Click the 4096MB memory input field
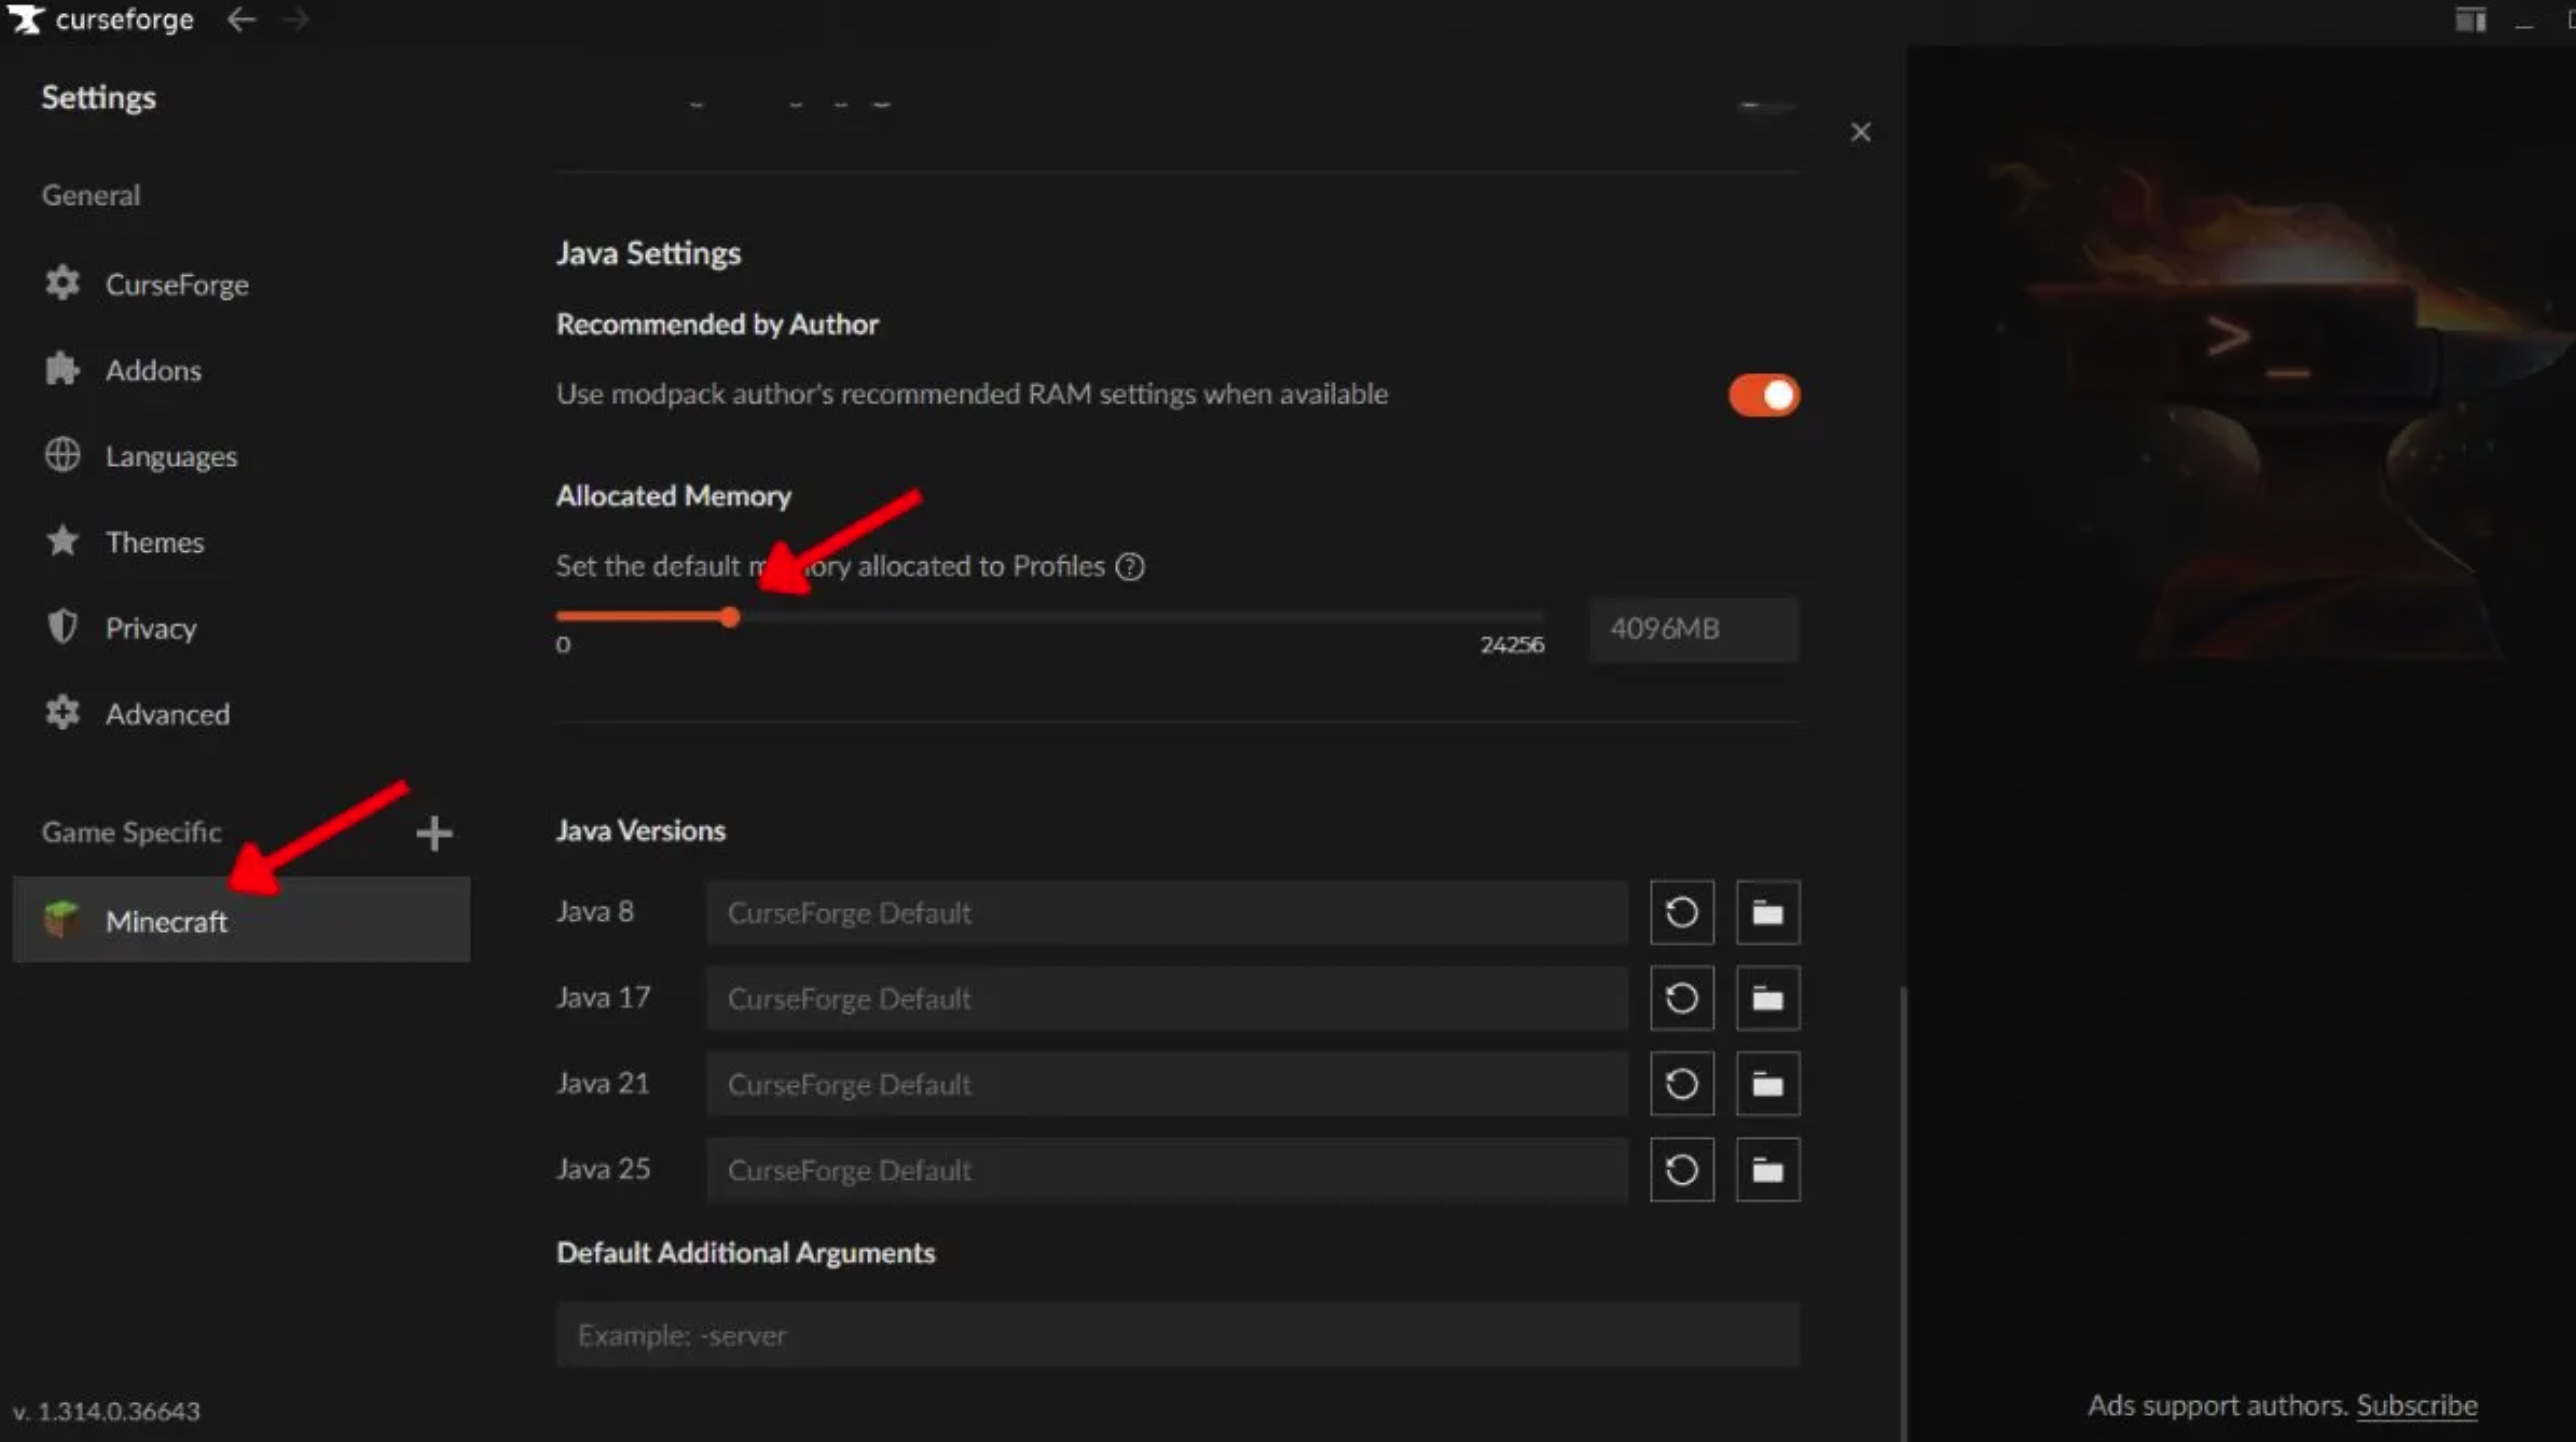 [x=1694, y=629]
